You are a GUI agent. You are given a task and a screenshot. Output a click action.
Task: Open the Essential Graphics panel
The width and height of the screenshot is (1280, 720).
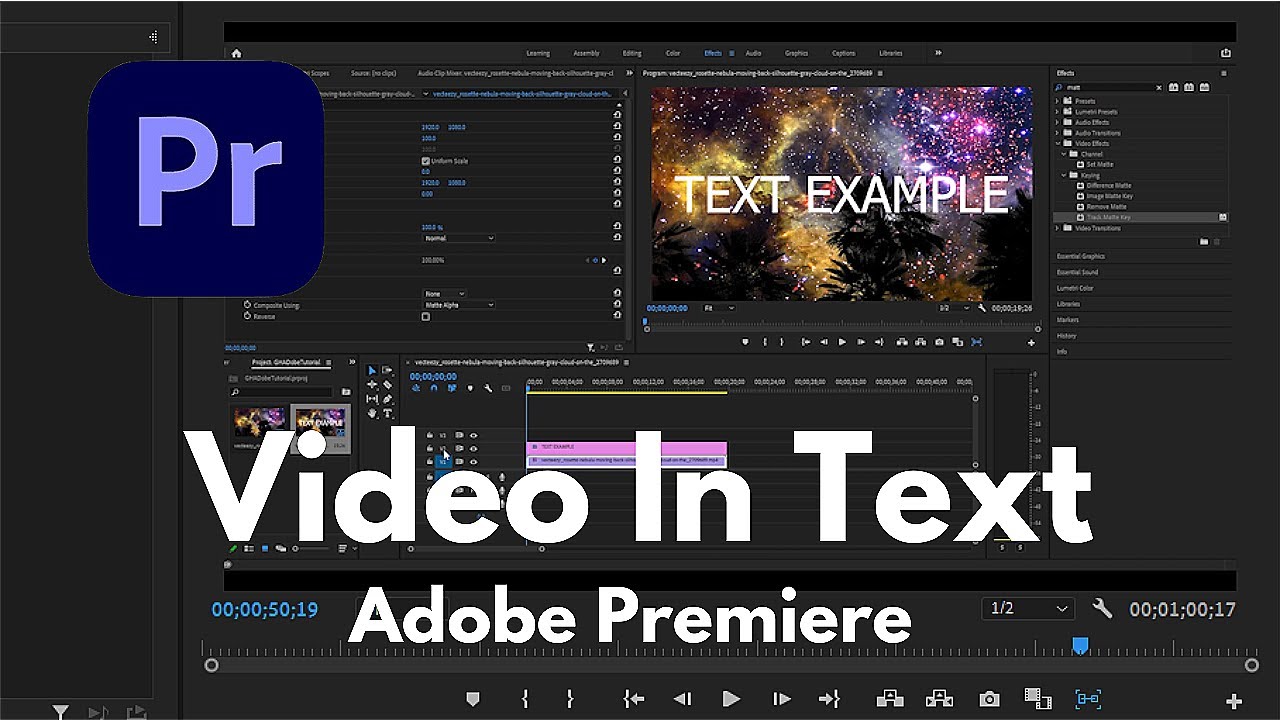[x=1081, y=256]
